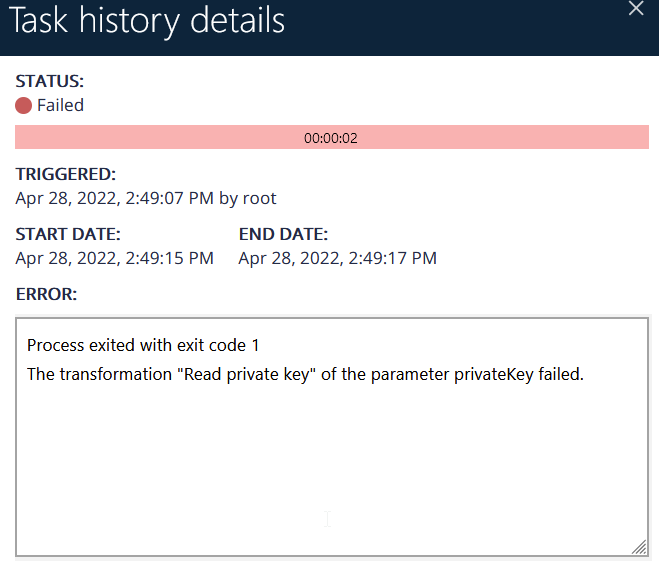Click the "root" user name
Image resolution: width=659 pixels, height=563 pixels.
(259, 198)
